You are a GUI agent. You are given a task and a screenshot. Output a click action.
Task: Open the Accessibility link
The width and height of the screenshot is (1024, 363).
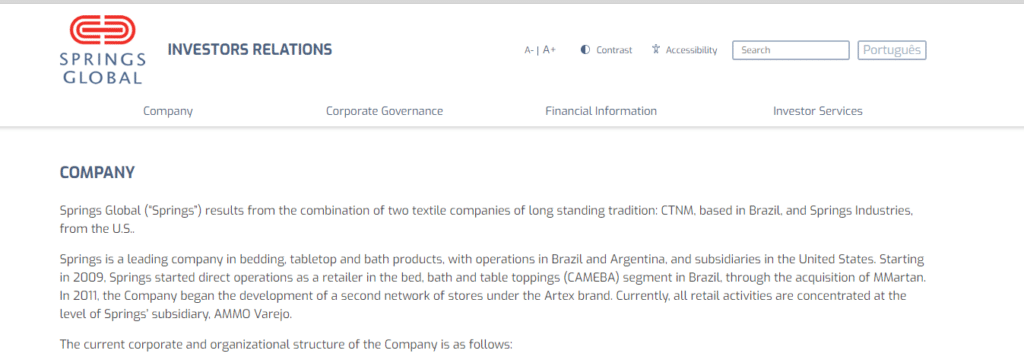click(x=684, y=50)
